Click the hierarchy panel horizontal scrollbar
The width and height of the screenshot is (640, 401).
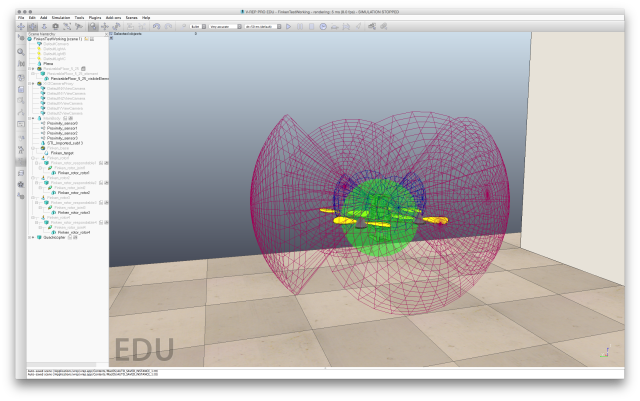coord(62,364)
